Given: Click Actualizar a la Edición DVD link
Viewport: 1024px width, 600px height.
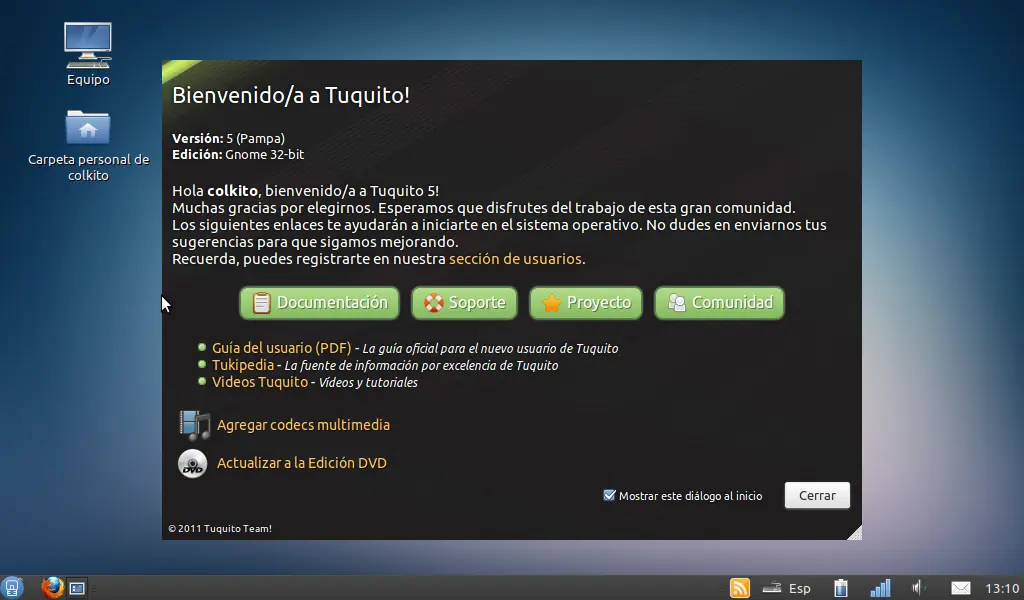Looking at the screenshot, I should point(302,463).
